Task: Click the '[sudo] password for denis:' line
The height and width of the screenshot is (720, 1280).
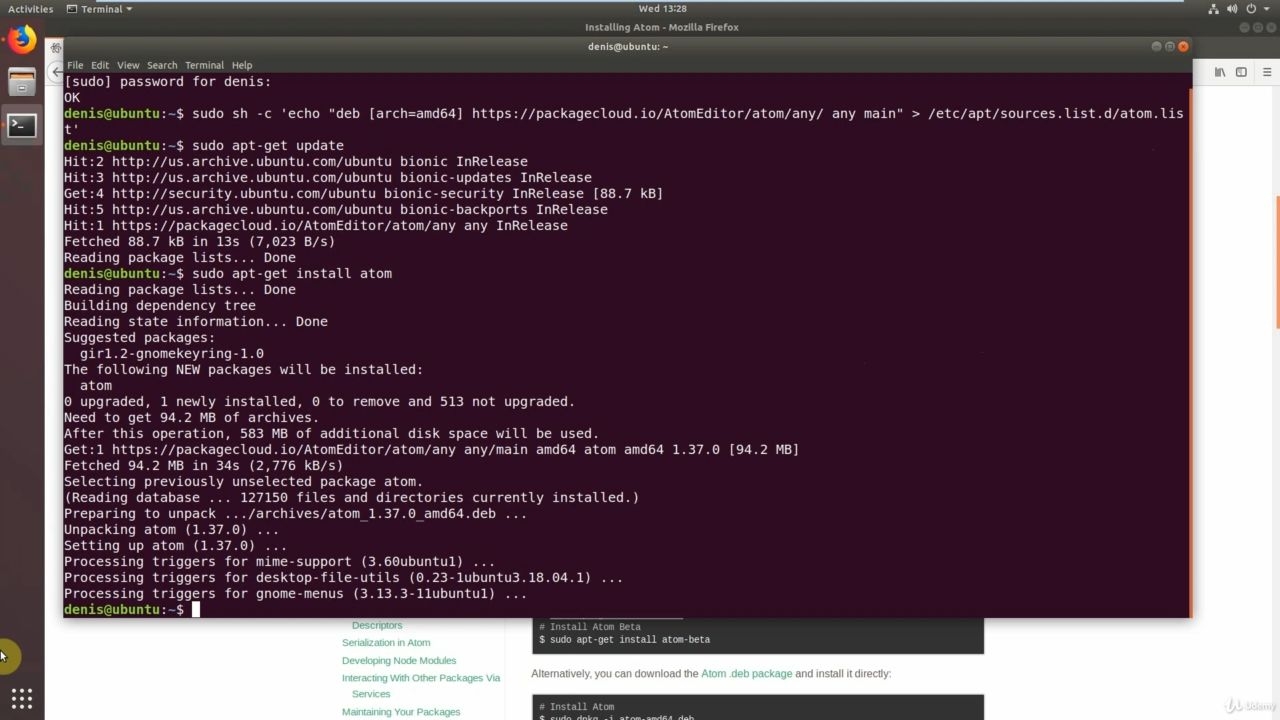Action: [x=168, y=82]
